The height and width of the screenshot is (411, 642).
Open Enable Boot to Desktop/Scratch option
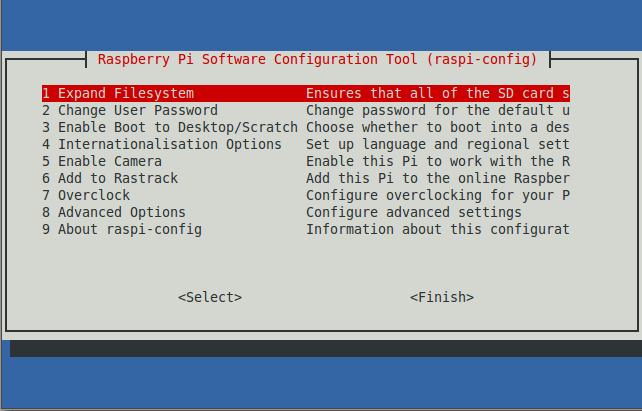point(170,127)
